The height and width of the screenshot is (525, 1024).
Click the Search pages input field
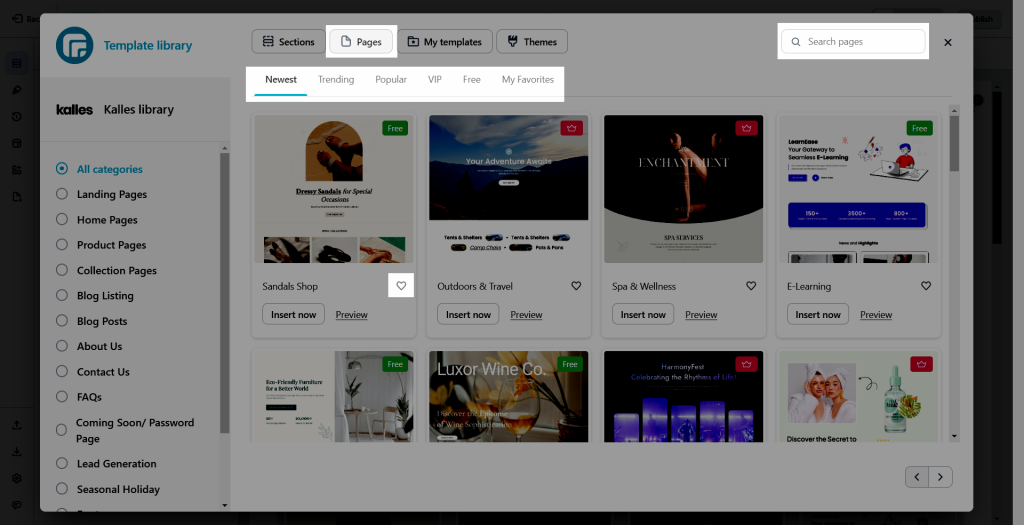[853, 42]
